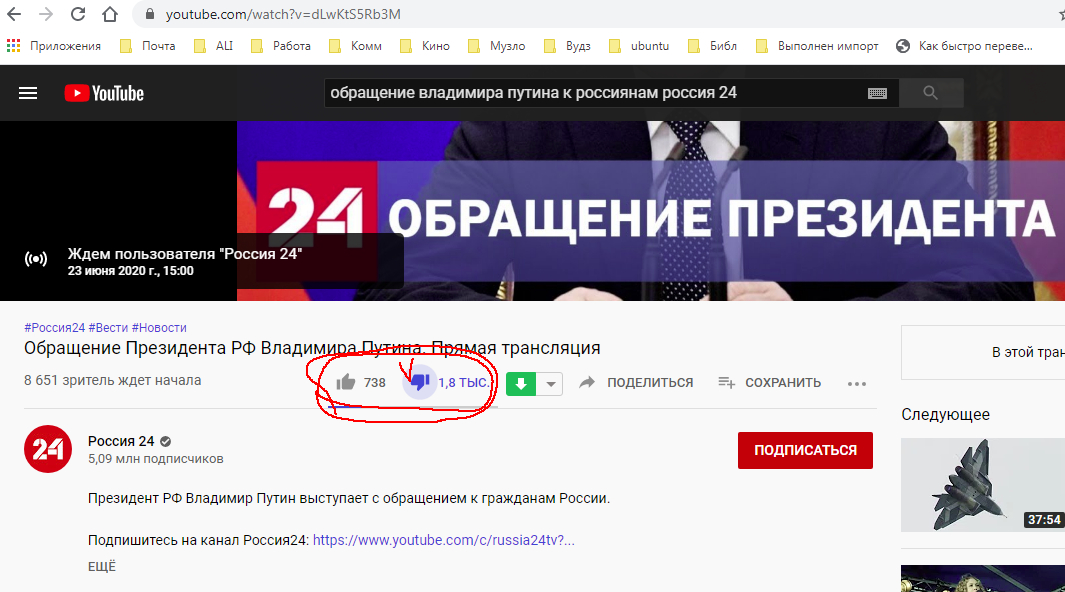Click the green download button
Viewport: 1065px width, 592px height.
(521, 384)
